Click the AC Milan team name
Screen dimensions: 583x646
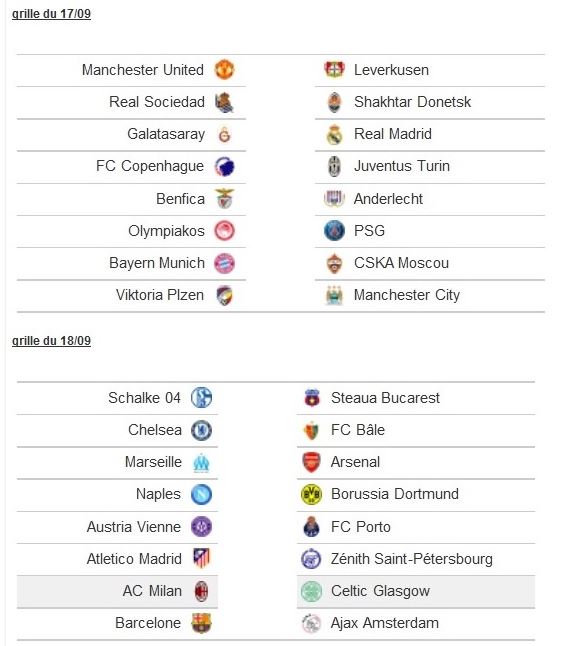pos(152,591)
